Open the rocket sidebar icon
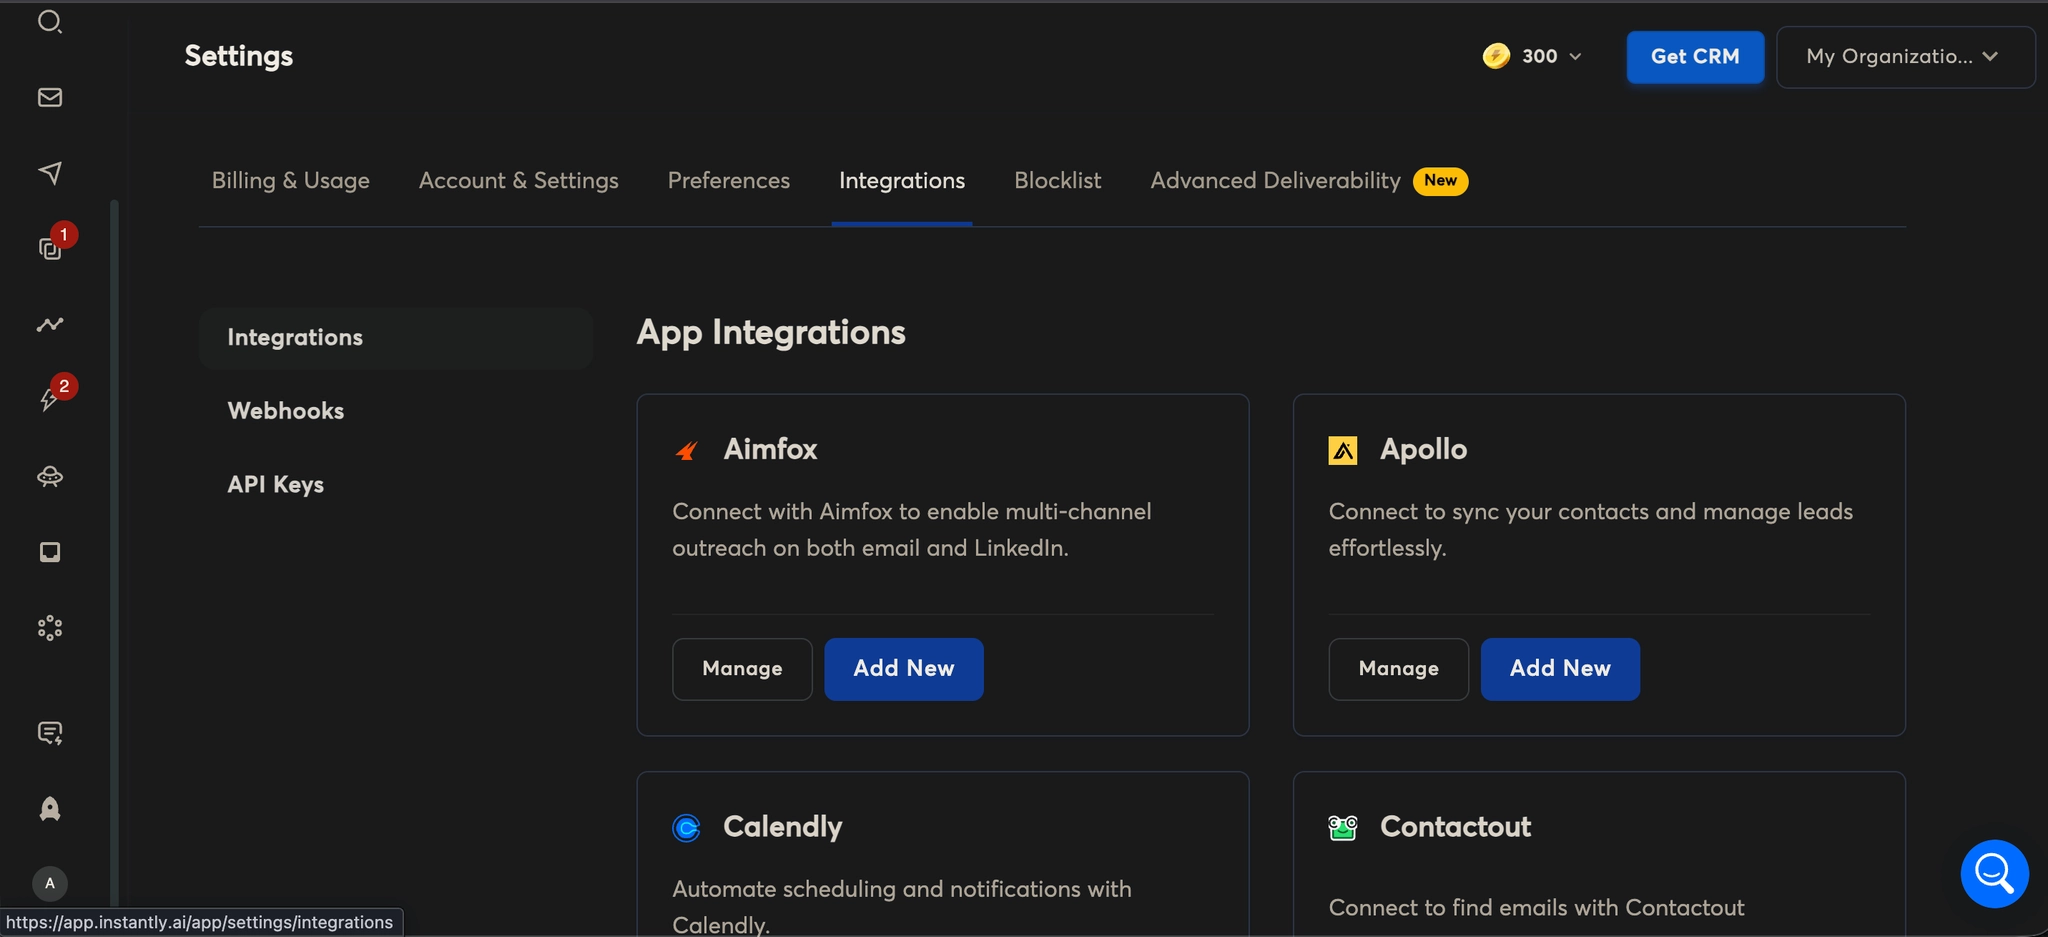Image resolution: width=2048 pixels, height=937 pixels. coord(49,809)
